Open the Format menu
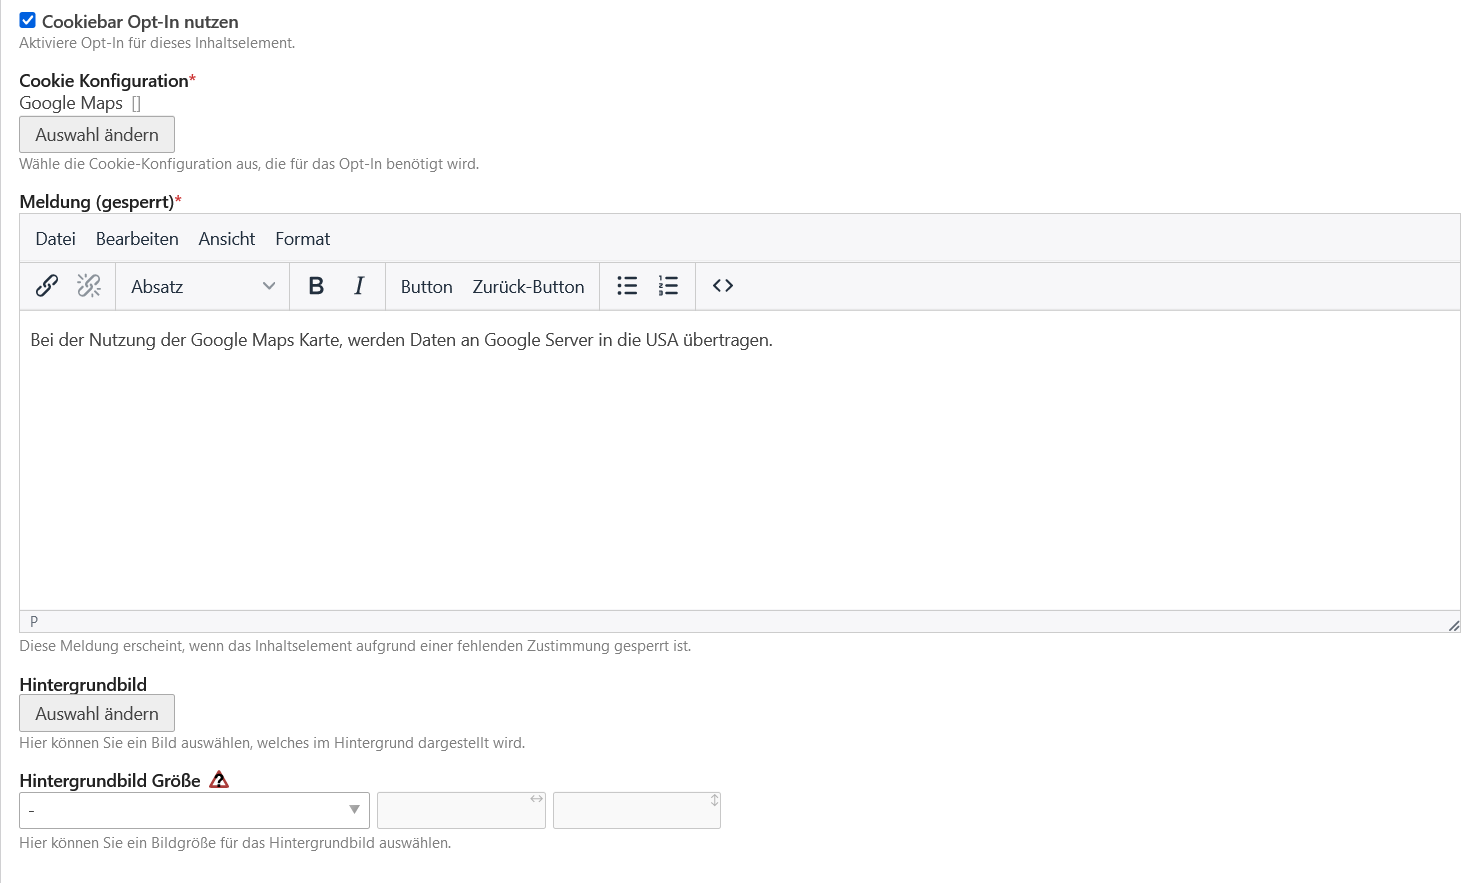Viewport: 1479px width, 883px height. [303, 239]
